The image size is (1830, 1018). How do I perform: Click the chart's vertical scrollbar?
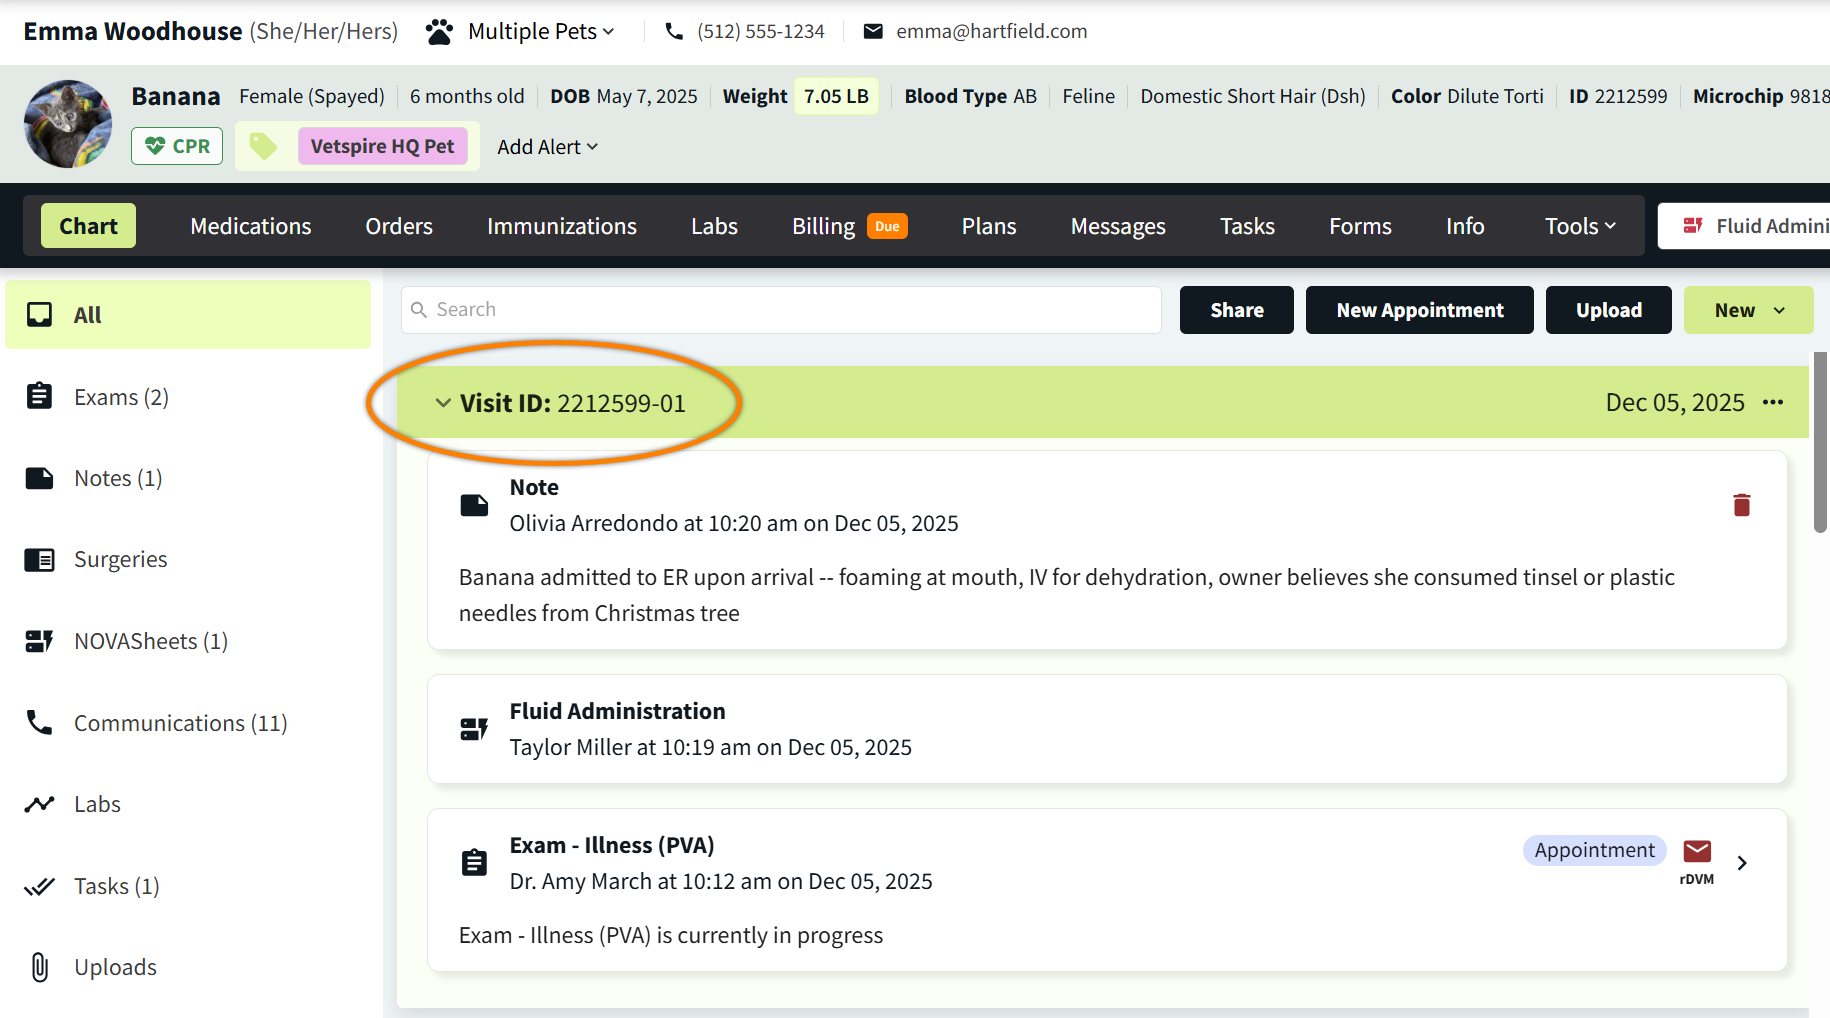click(1821, 443)
